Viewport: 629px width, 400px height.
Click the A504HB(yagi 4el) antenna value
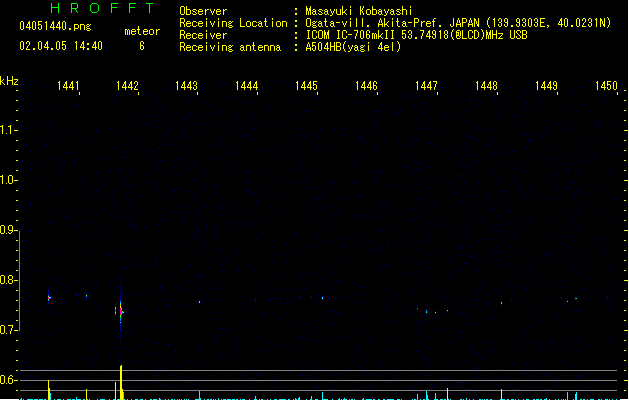(x=353, y=47)
